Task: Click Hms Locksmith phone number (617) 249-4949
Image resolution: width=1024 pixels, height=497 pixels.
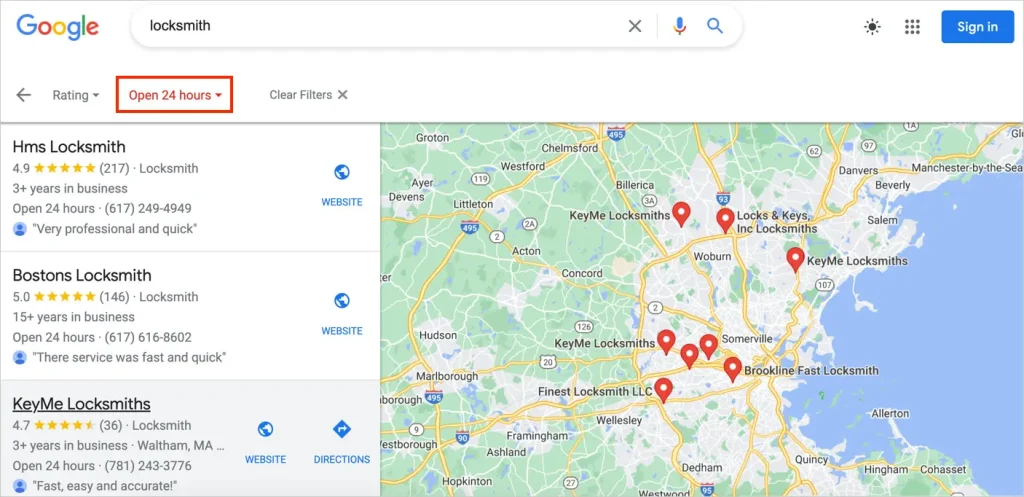Action: 147,209
